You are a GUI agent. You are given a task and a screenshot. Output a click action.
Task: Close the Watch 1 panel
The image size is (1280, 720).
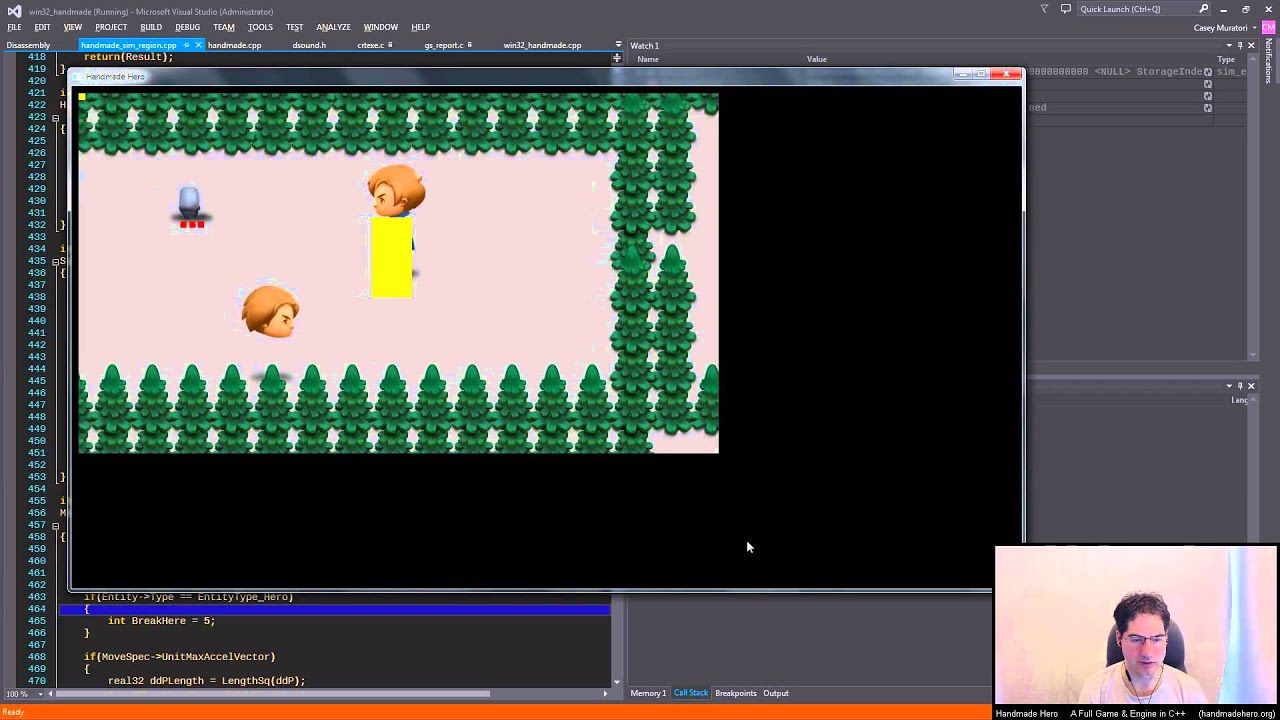click(x=1251, y=45)
